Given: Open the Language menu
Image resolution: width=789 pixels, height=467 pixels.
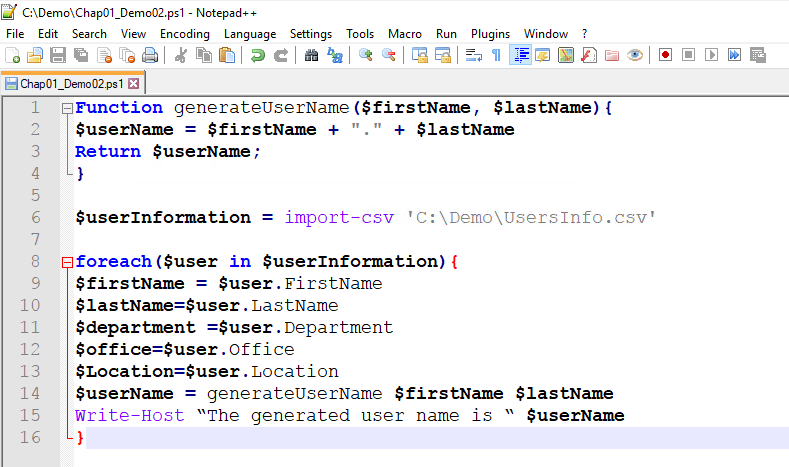Looking at the screenshot, I should (250, 34).
